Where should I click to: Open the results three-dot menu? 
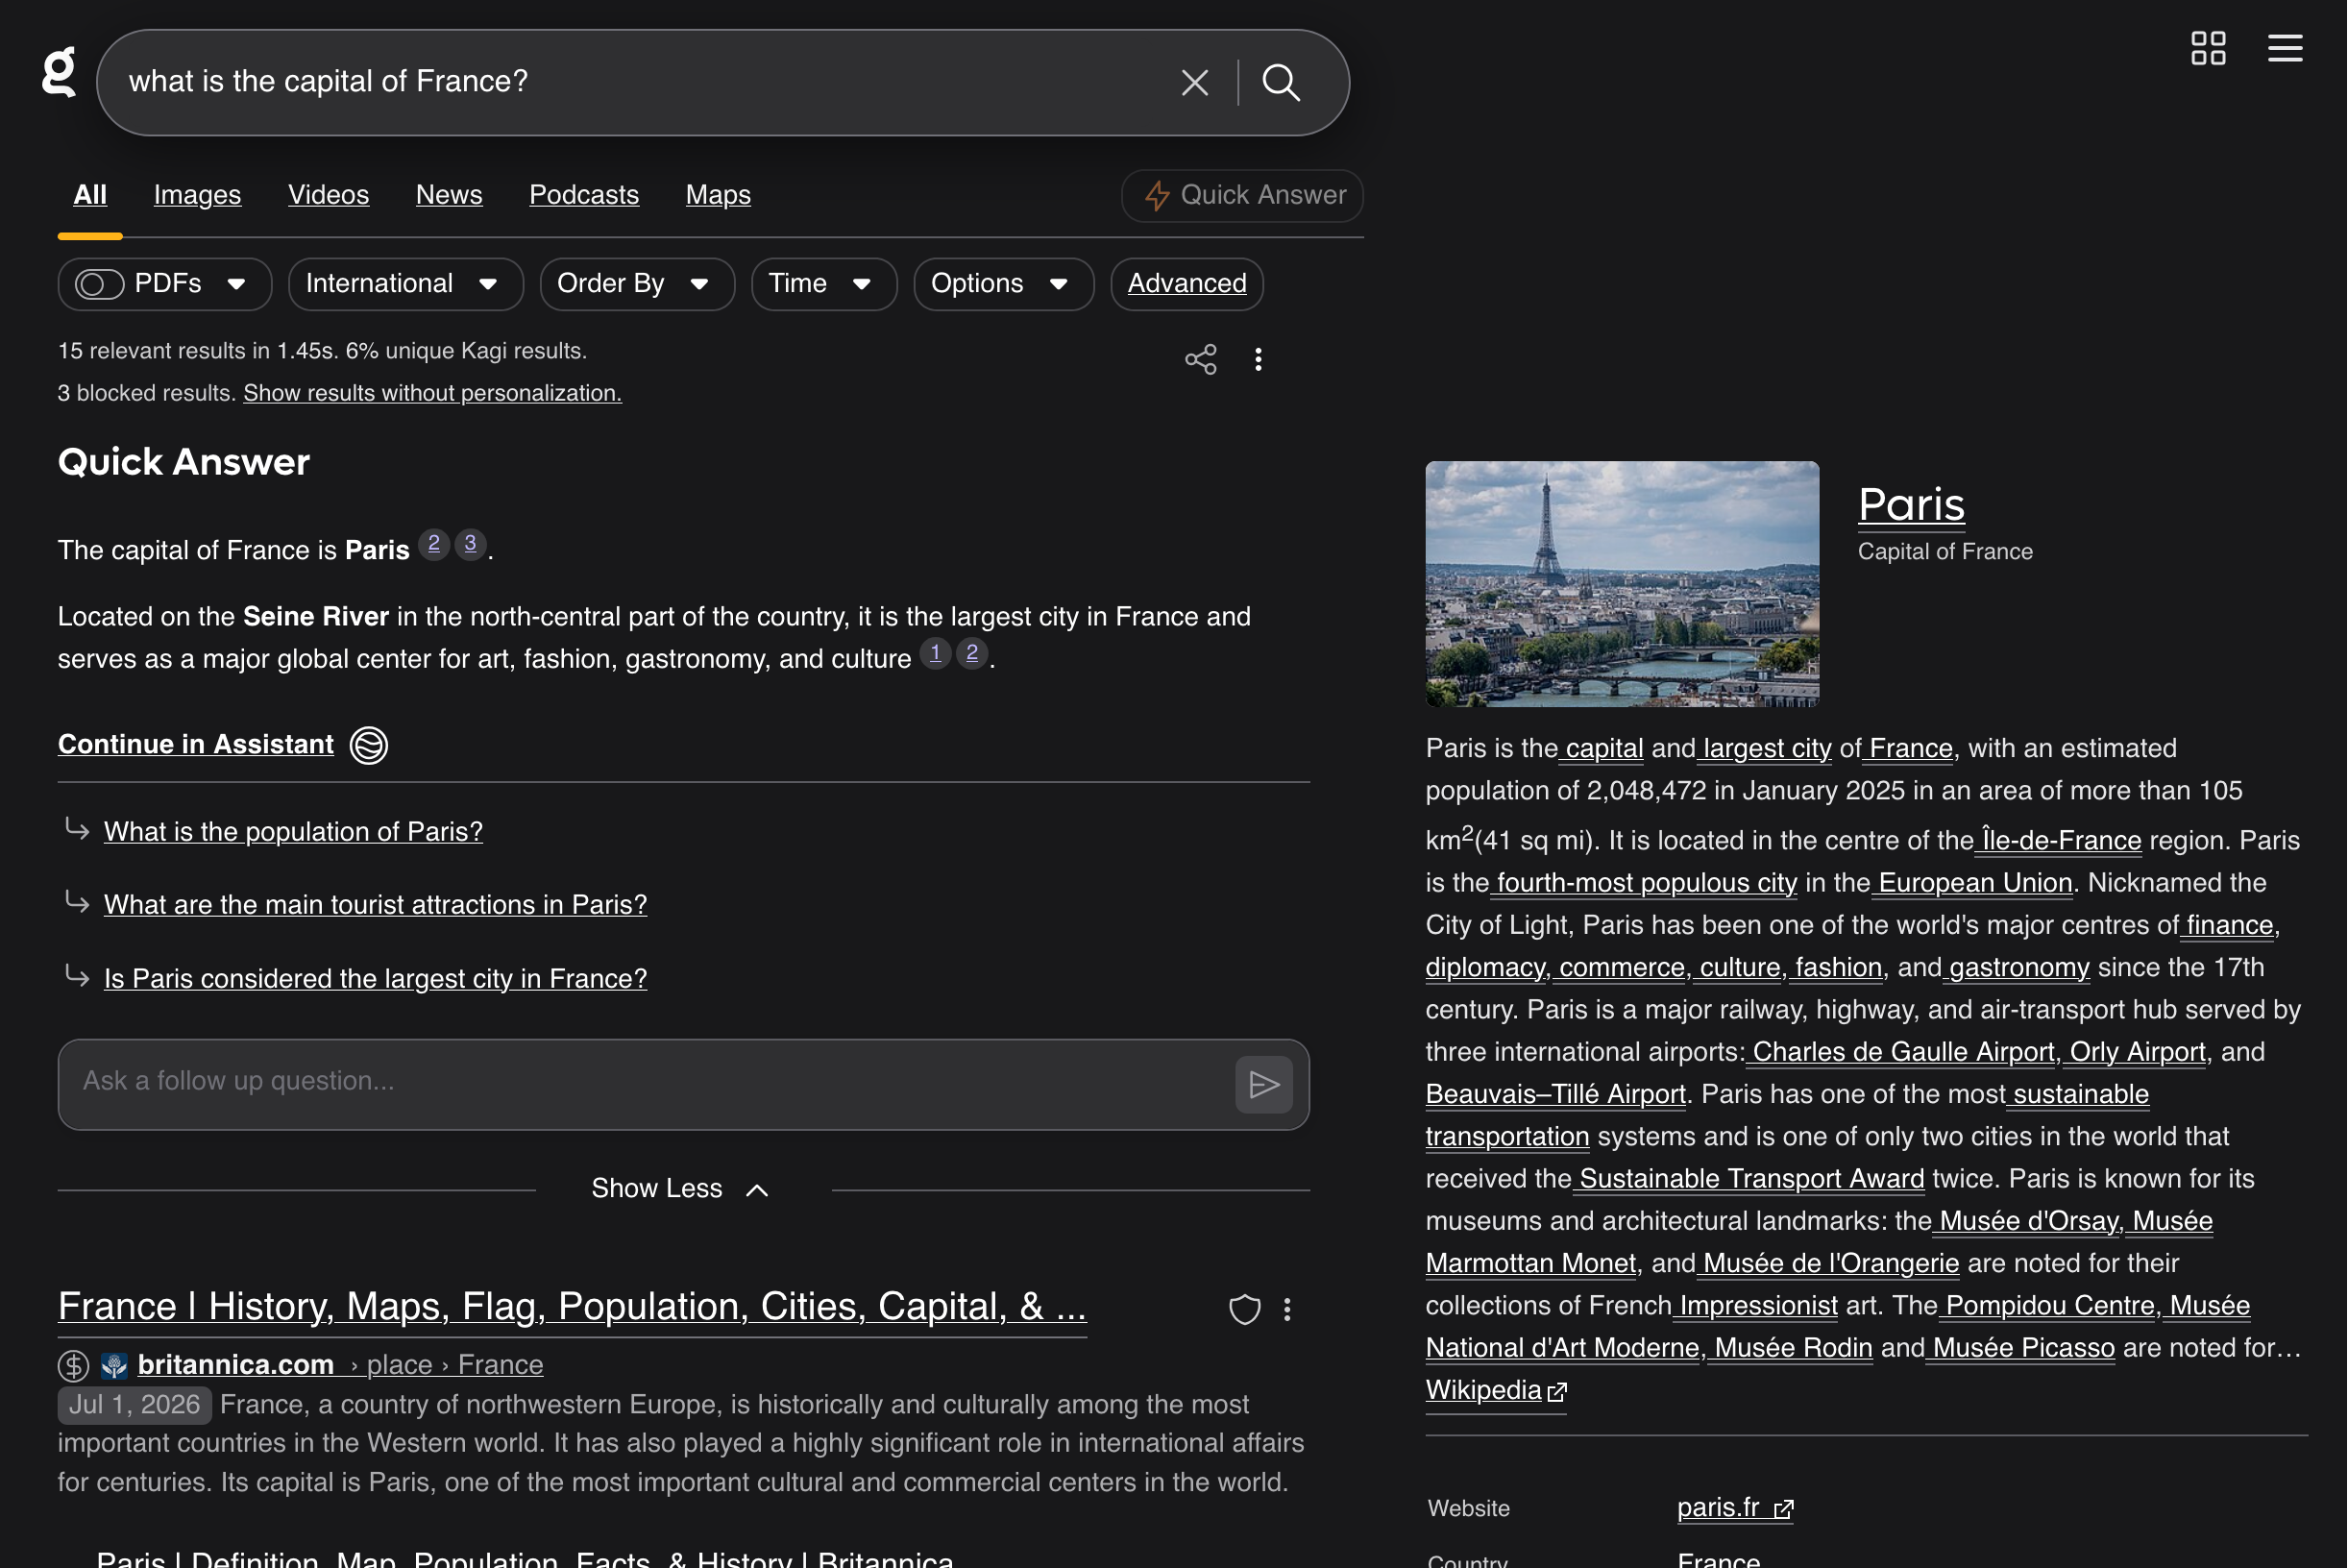coord(1259,359)
